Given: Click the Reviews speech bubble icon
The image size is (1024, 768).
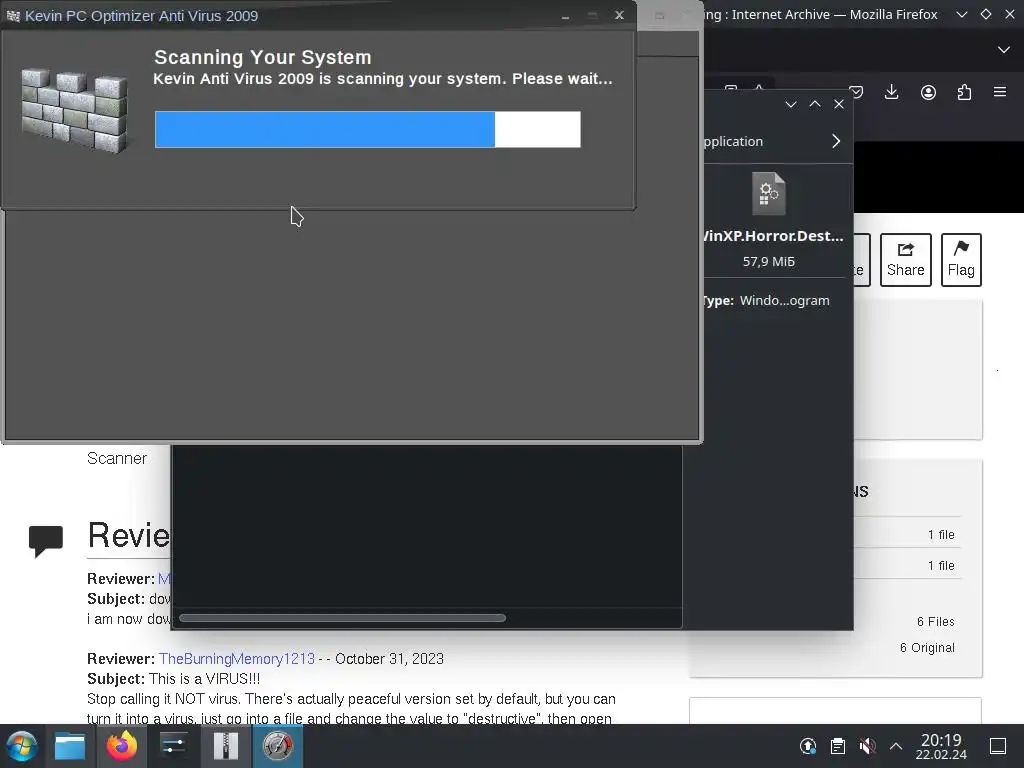Looking at the screenshot, I should [x=46, y=541].
